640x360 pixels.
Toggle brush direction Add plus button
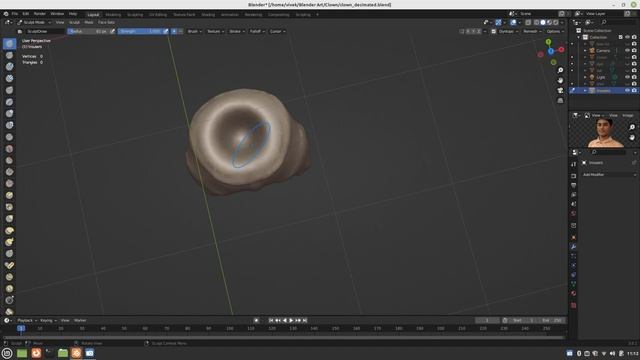click(174, 31)
